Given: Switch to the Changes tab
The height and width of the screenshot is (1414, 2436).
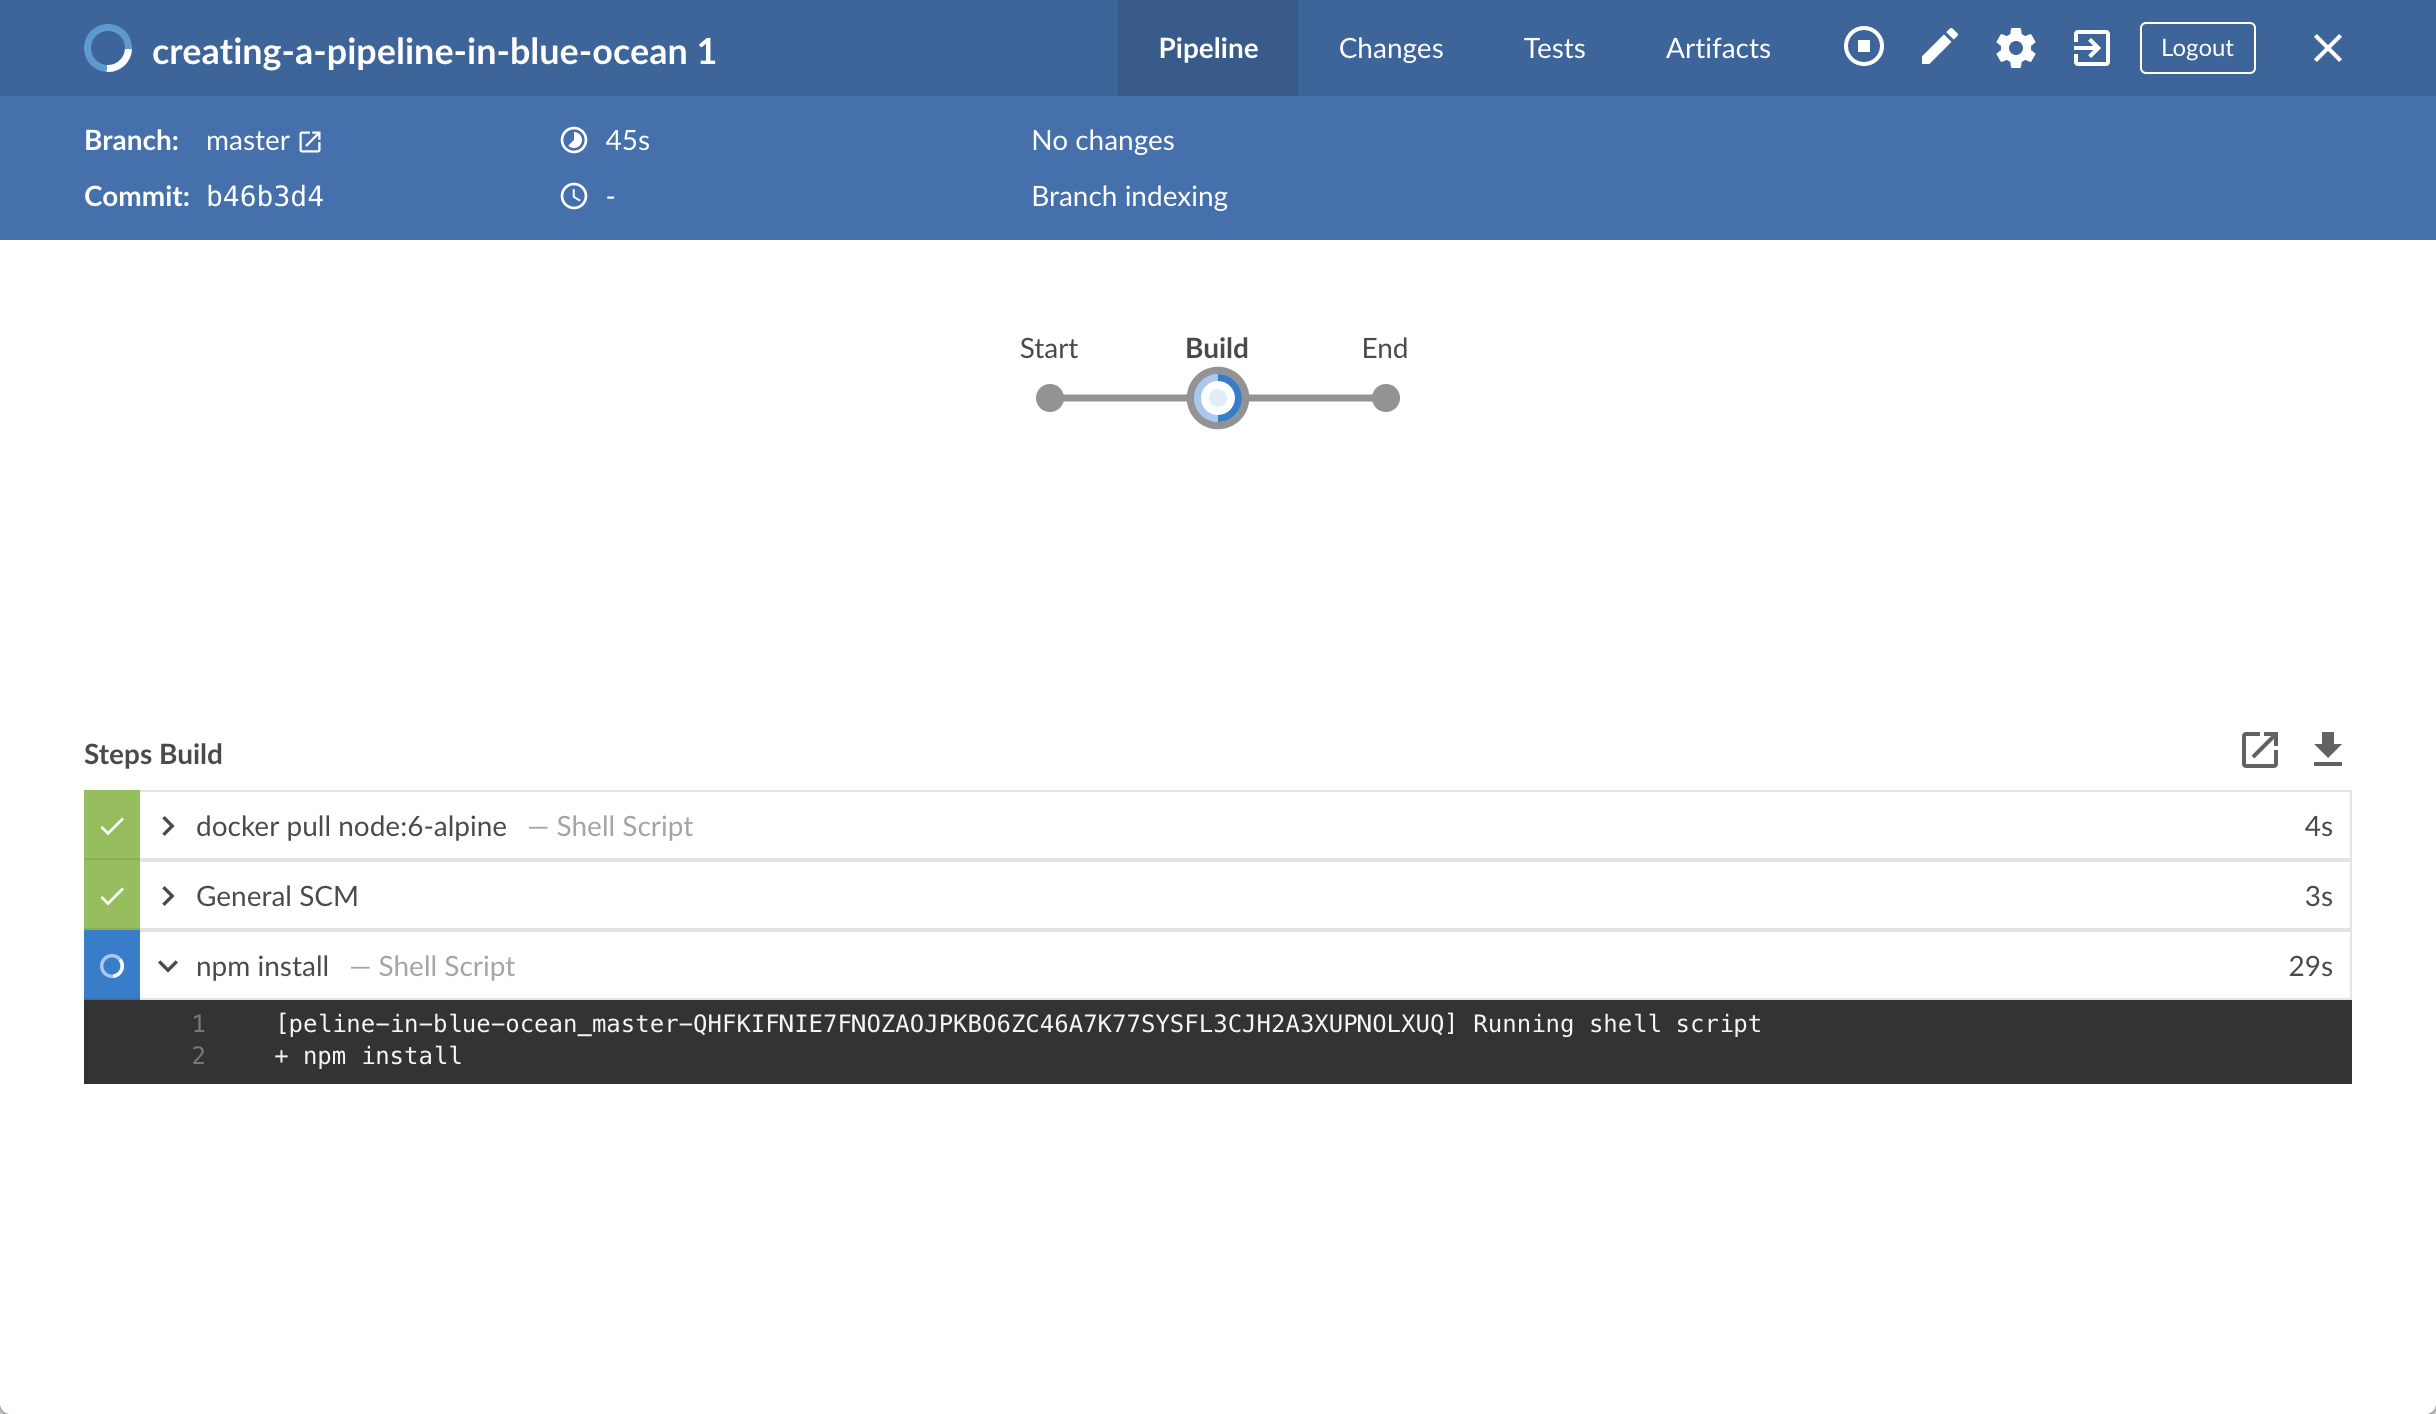Looking at the screenshot, I should click(x=1391, y=47).
